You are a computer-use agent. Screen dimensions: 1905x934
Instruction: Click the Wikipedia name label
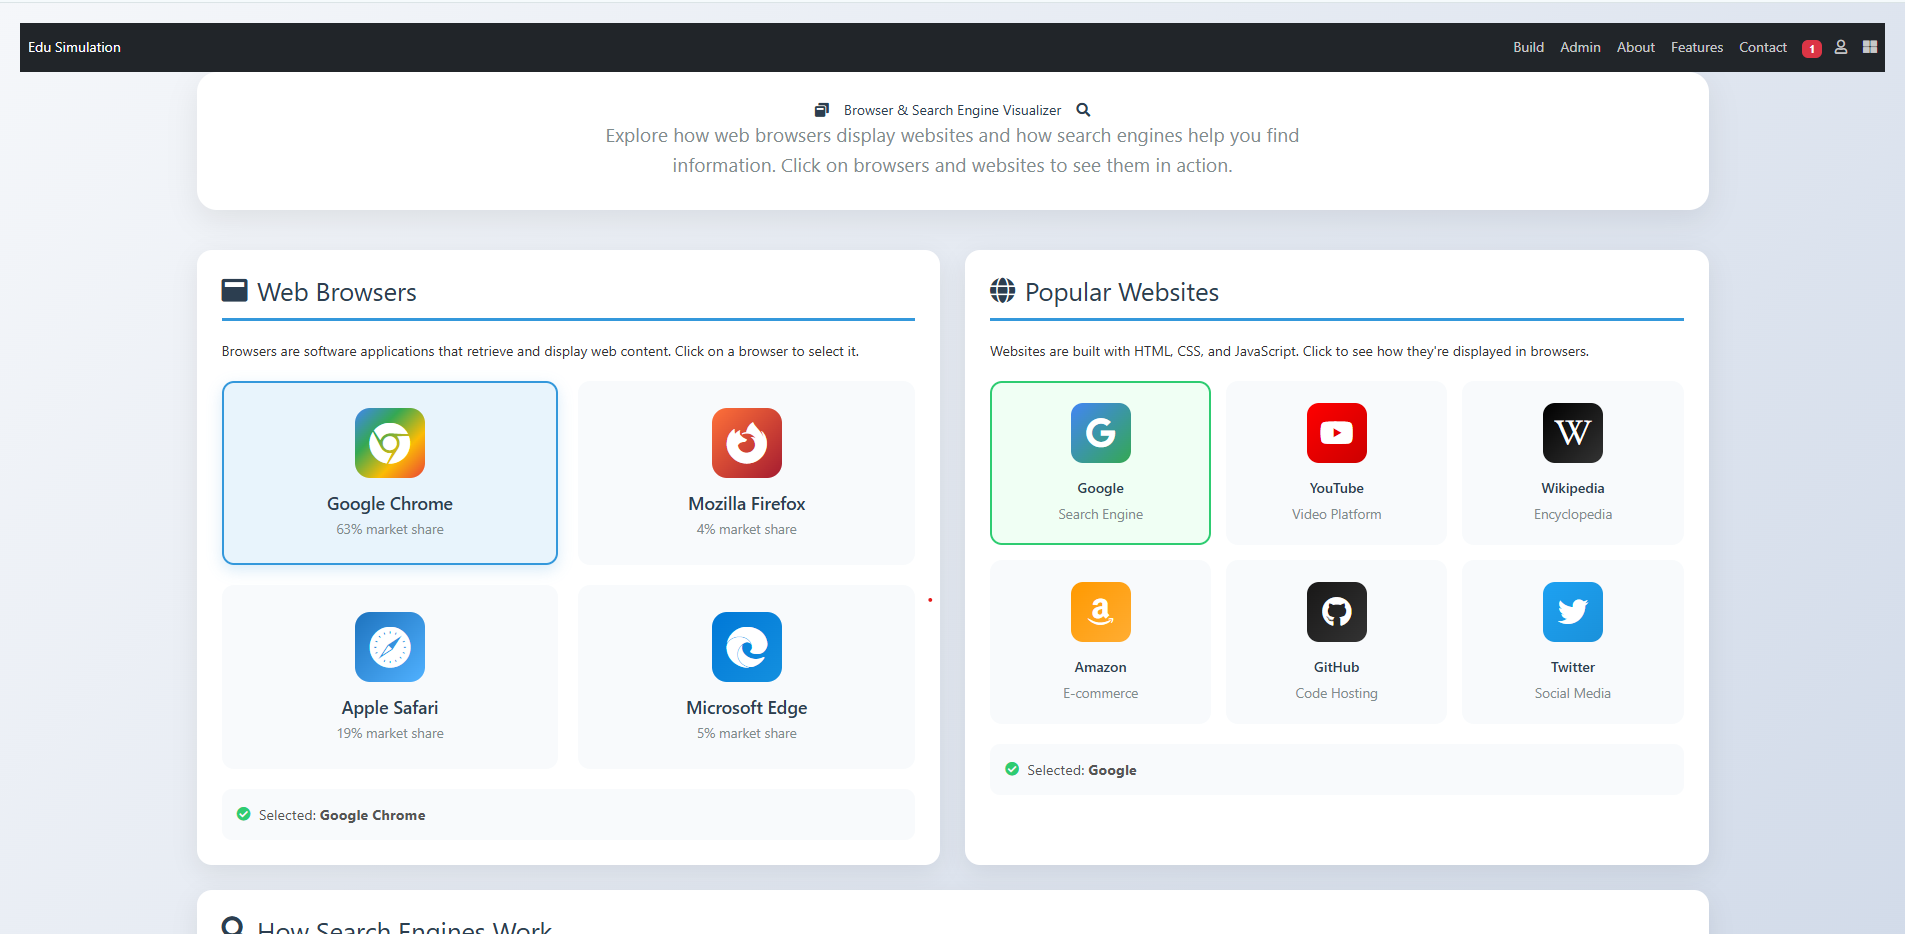click(x=1573, y=488)
